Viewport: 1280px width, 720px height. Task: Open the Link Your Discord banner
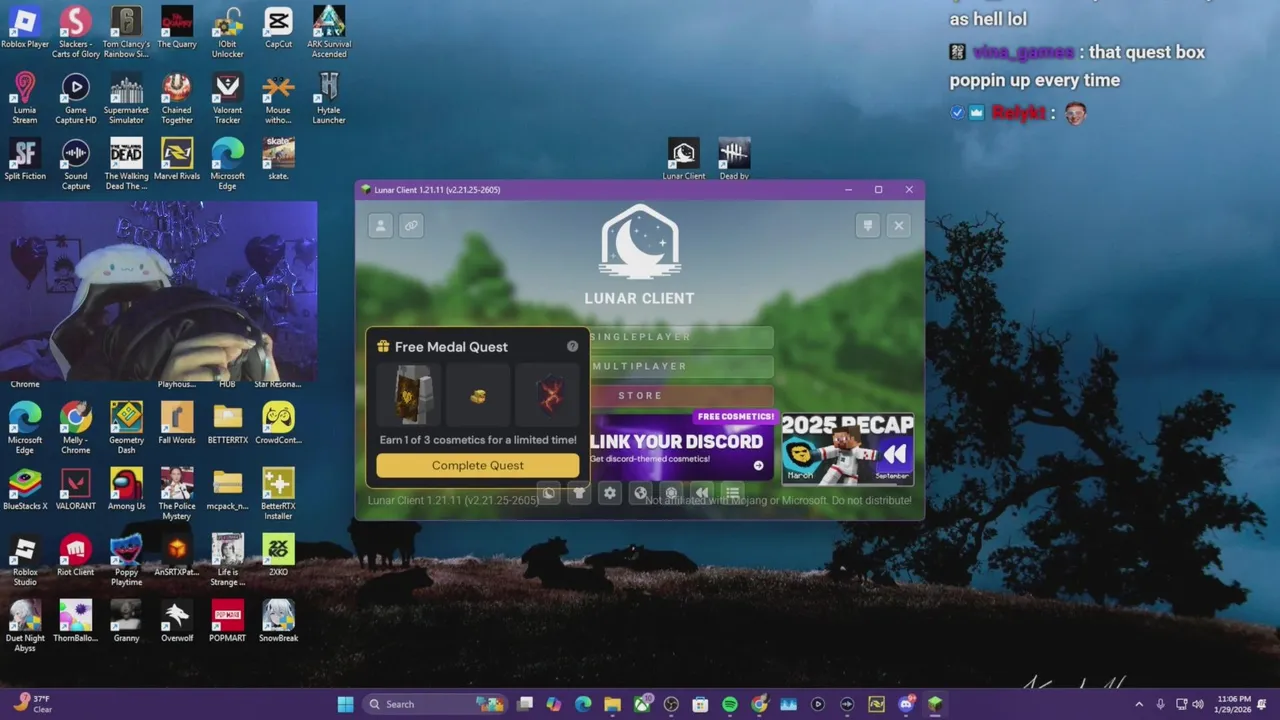[x=681, y=446]
